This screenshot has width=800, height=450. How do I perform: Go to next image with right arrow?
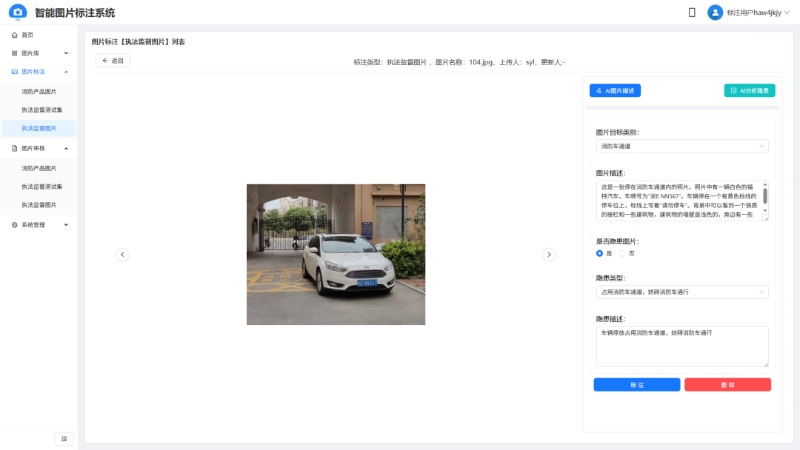(x=549, y=254)
